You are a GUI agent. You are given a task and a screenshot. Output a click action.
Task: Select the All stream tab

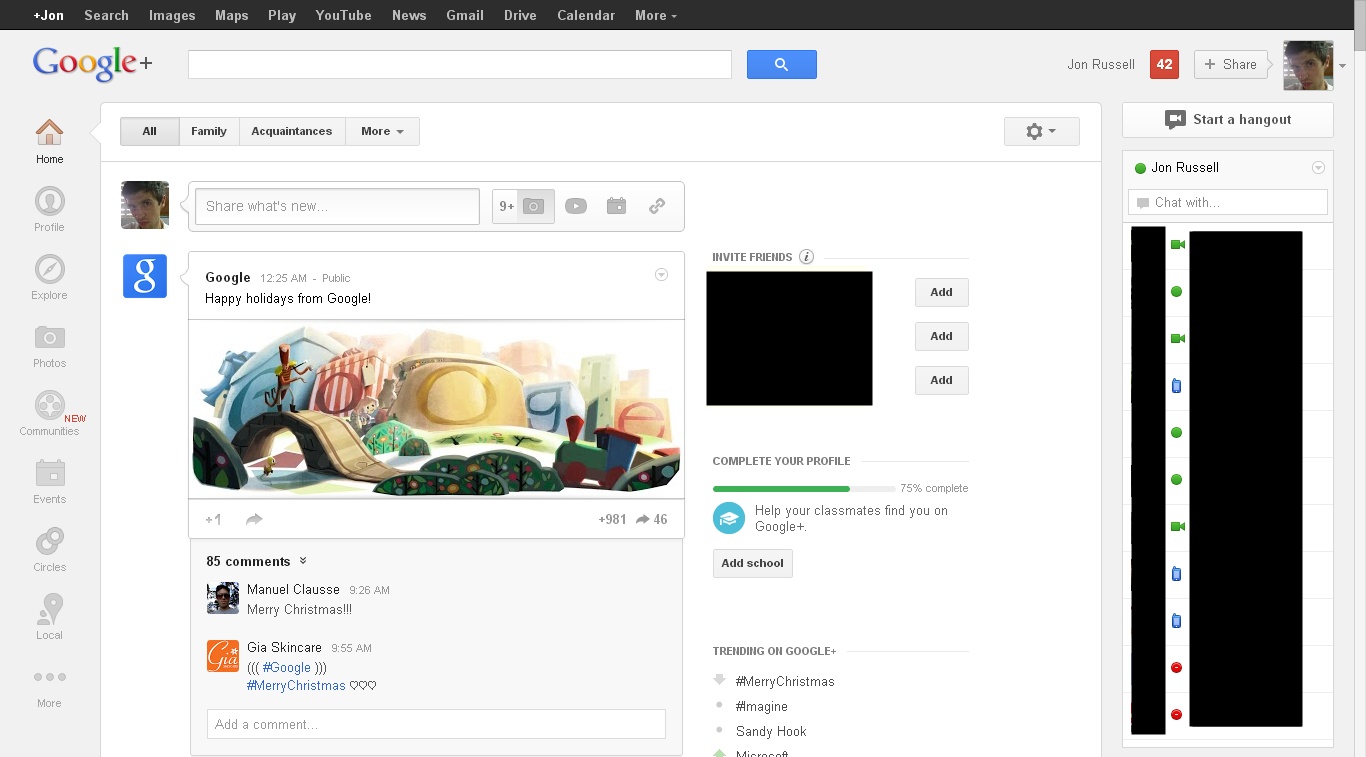(149, 131)
